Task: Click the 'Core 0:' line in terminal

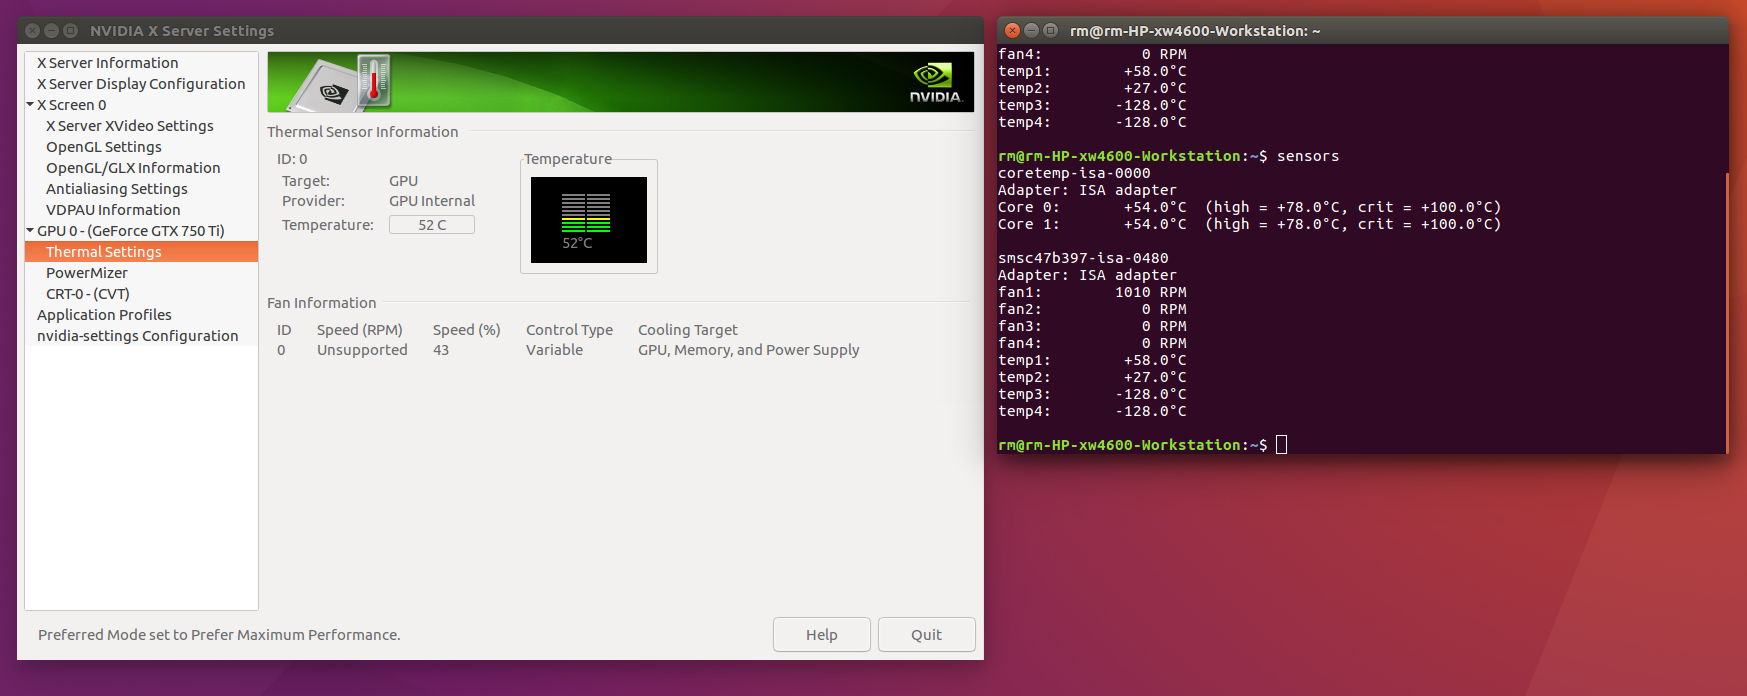Action: click(x=1250, y=207)
